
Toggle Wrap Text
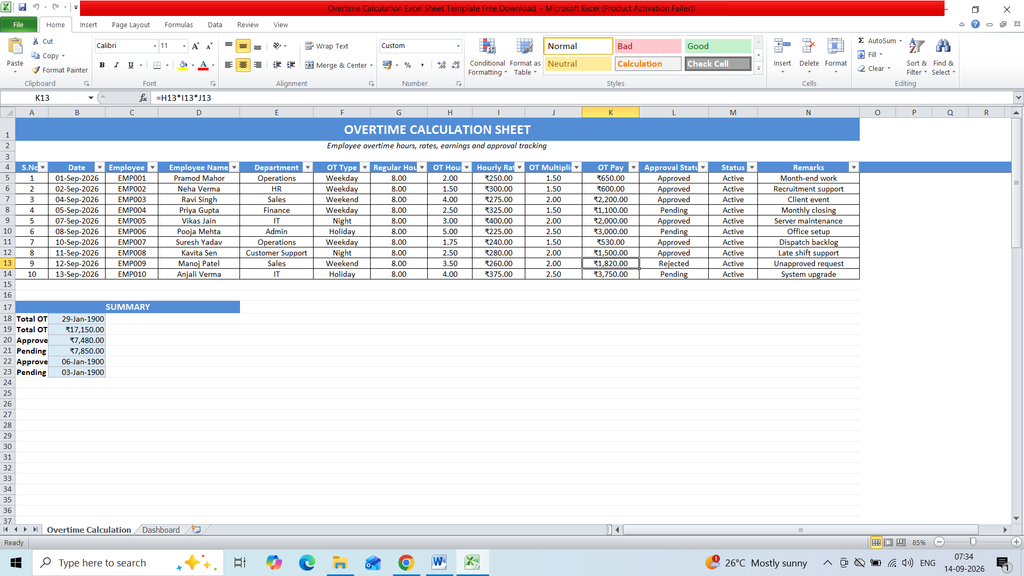327,46
